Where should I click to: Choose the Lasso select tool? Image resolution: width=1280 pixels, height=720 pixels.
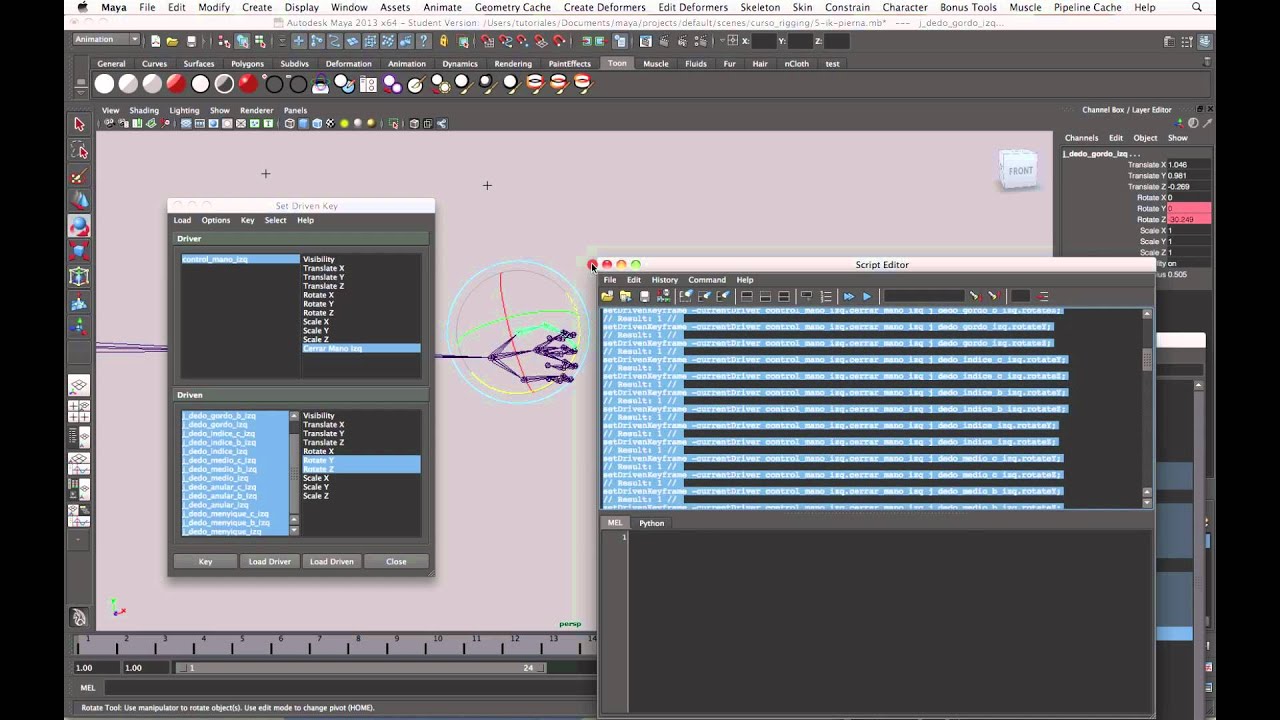[x=79, y=151]
